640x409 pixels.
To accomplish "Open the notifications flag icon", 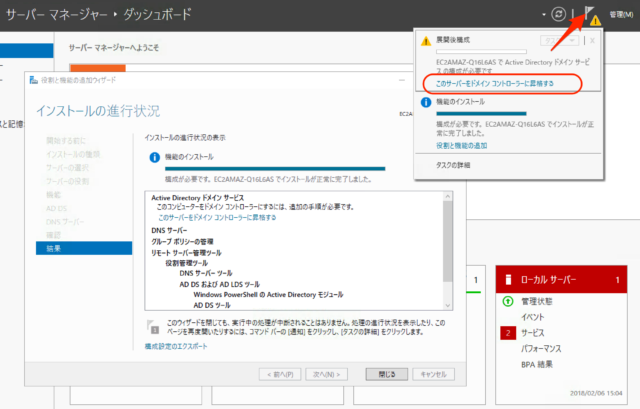I will pos(589,13).
